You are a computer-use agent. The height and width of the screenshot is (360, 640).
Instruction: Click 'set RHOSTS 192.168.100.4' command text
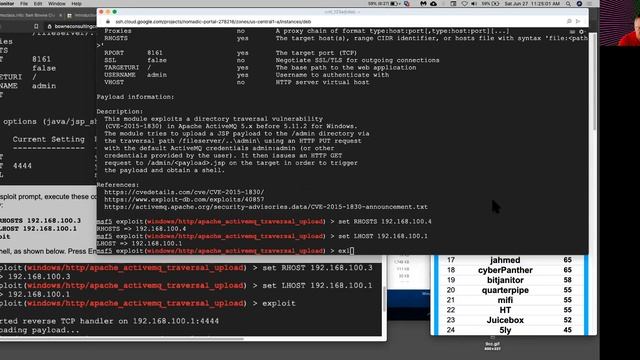[x=385, y=221]
